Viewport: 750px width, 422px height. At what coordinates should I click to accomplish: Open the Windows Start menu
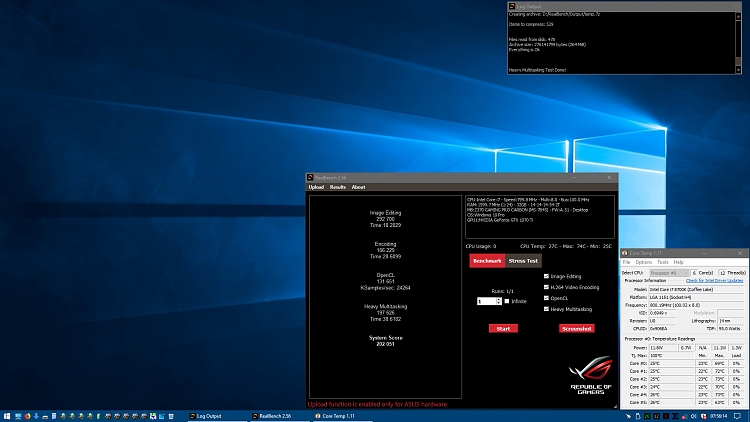point(7,416)
